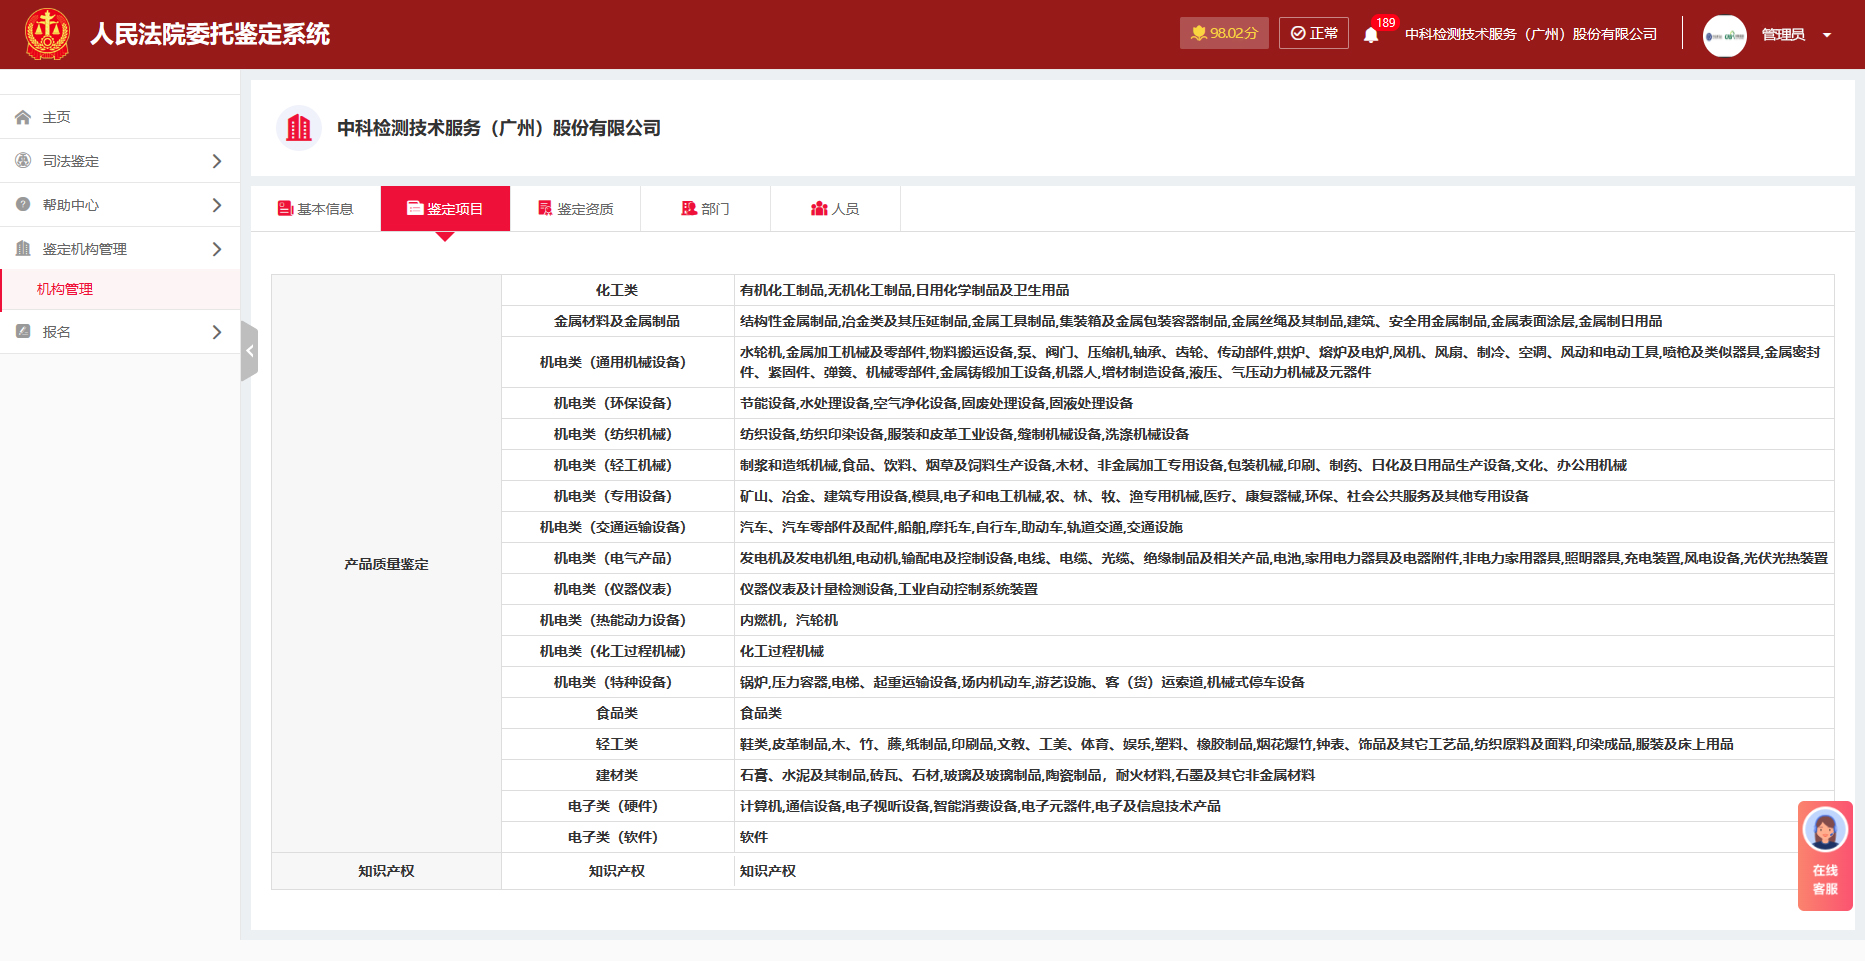
Task: Click 机电类（纺织机械） row label
Action: [x=617, y=434]
